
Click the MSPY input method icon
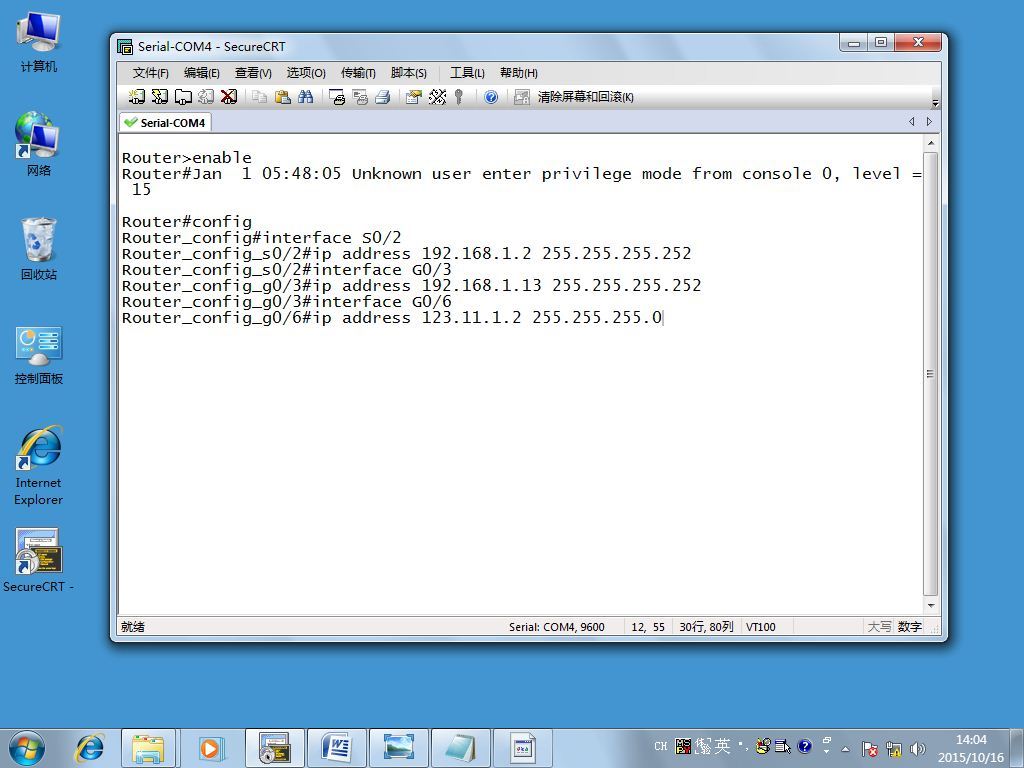click(x=683, y=746)
